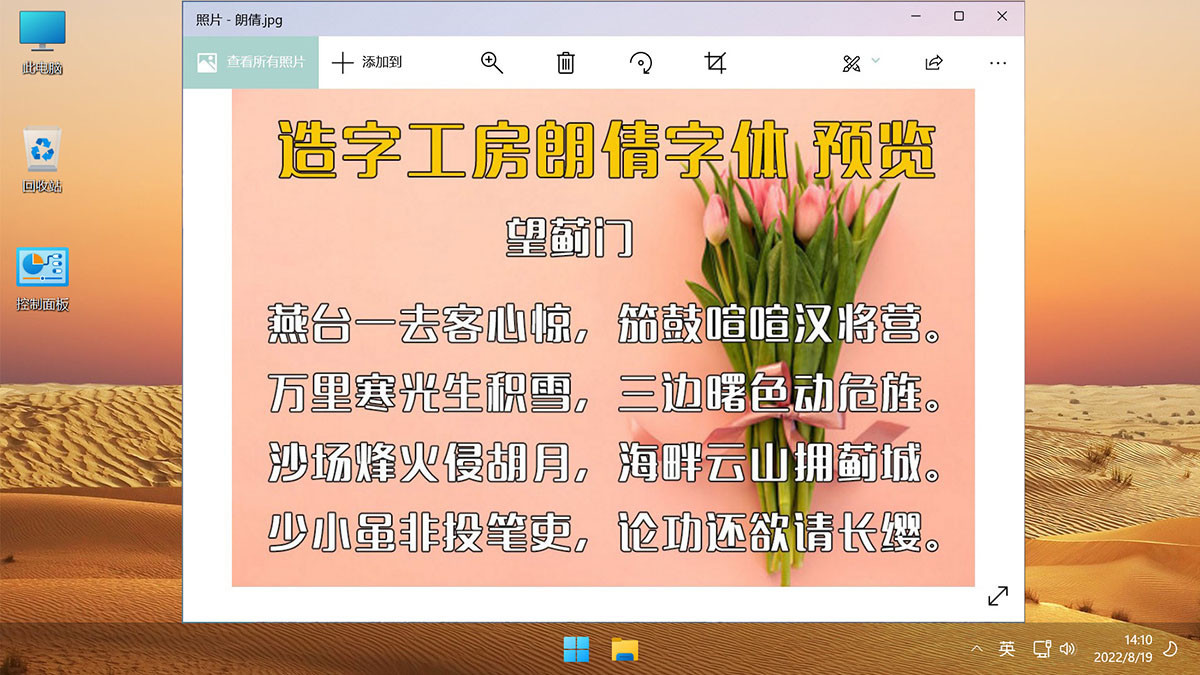Click 添加到 button
1200x675 pixels.
(x=367, y=62)
